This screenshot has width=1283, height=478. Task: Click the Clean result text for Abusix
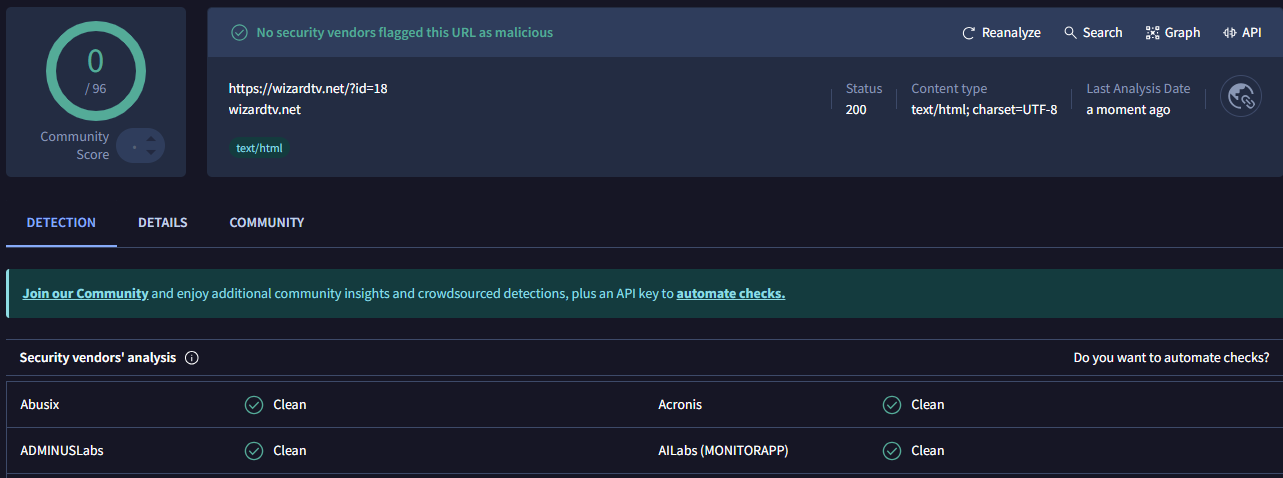point(290,405)
